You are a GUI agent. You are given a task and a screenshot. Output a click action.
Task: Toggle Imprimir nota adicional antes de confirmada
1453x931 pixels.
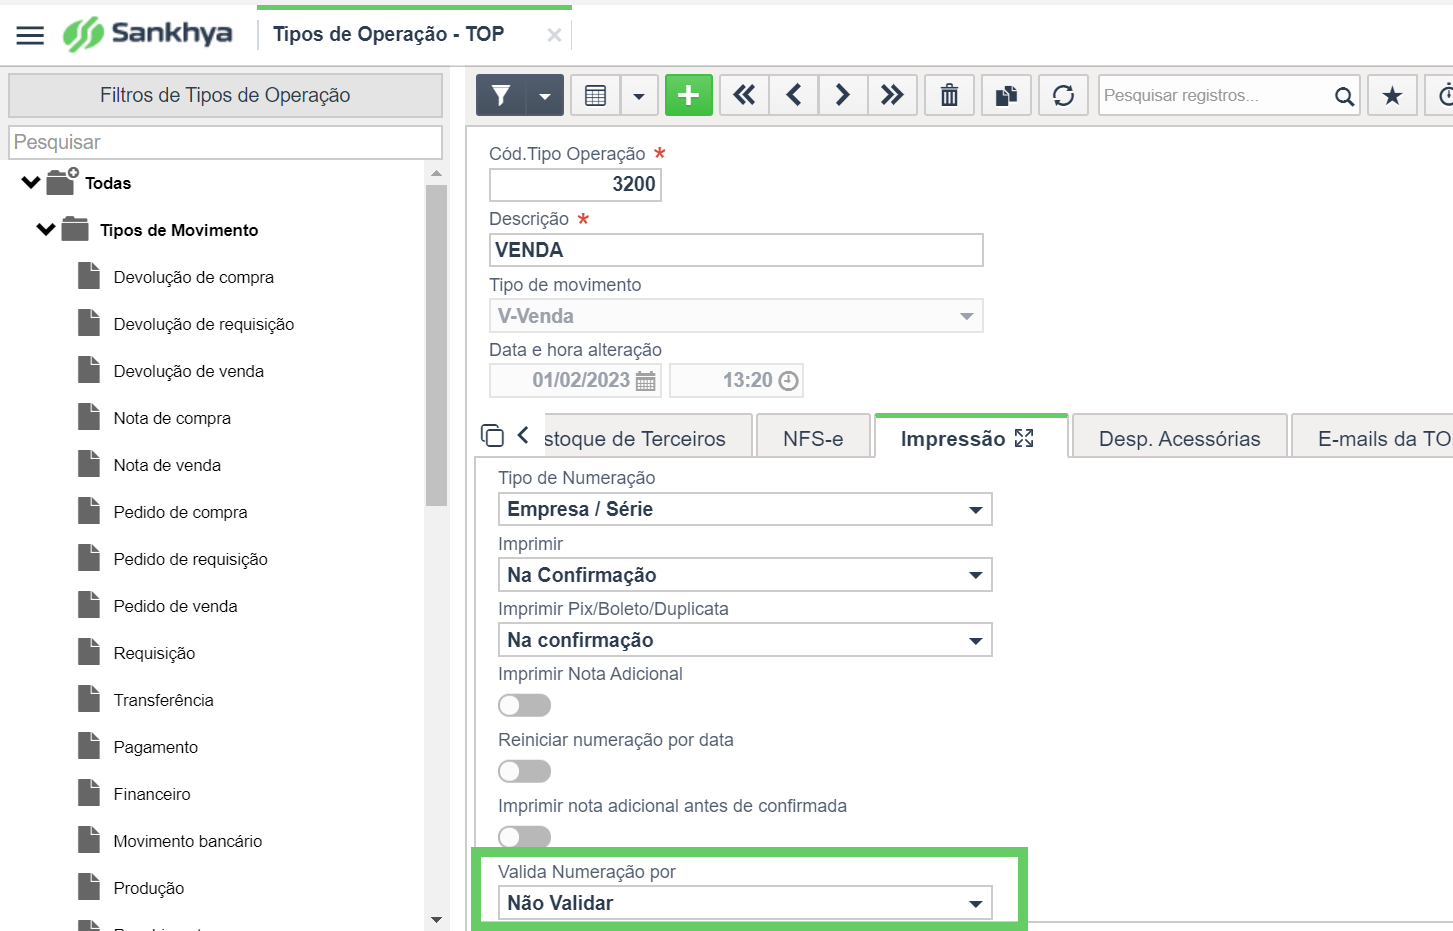click(x=525, y=836)
